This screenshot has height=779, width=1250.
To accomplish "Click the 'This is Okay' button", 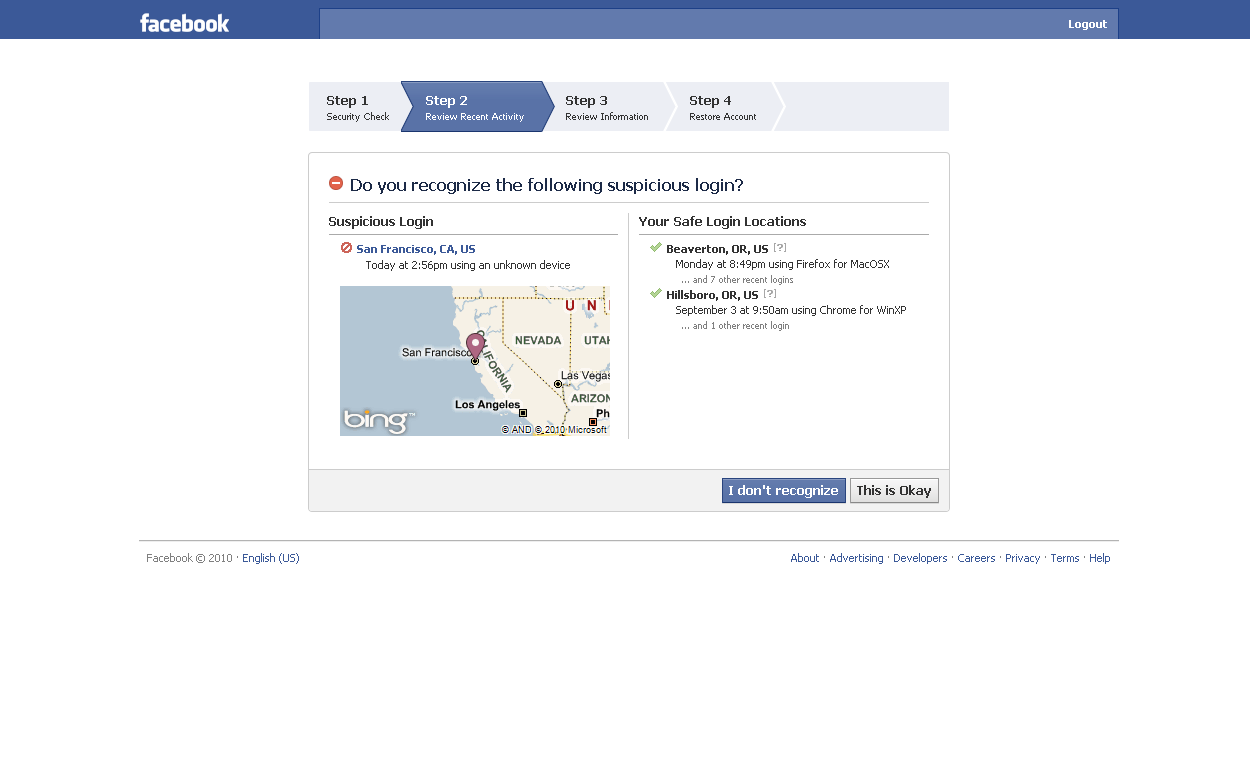I will pos(894,490).
